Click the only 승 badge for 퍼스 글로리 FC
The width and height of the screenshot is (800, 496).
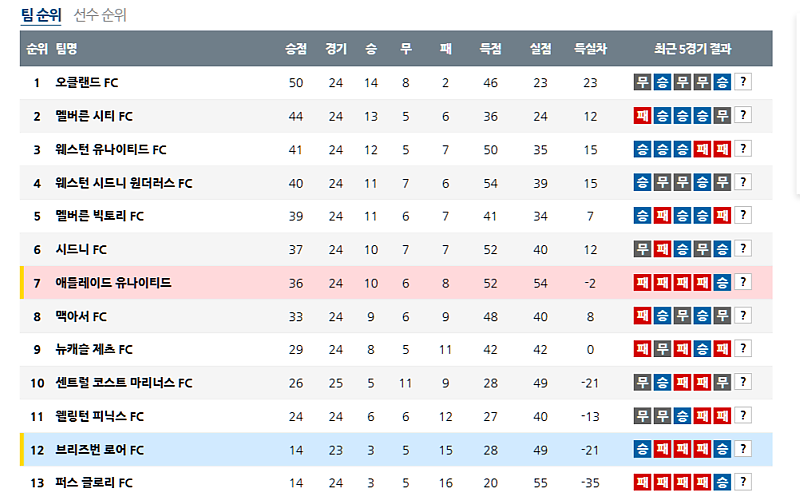pyautogui.click(x=722, y=483)
